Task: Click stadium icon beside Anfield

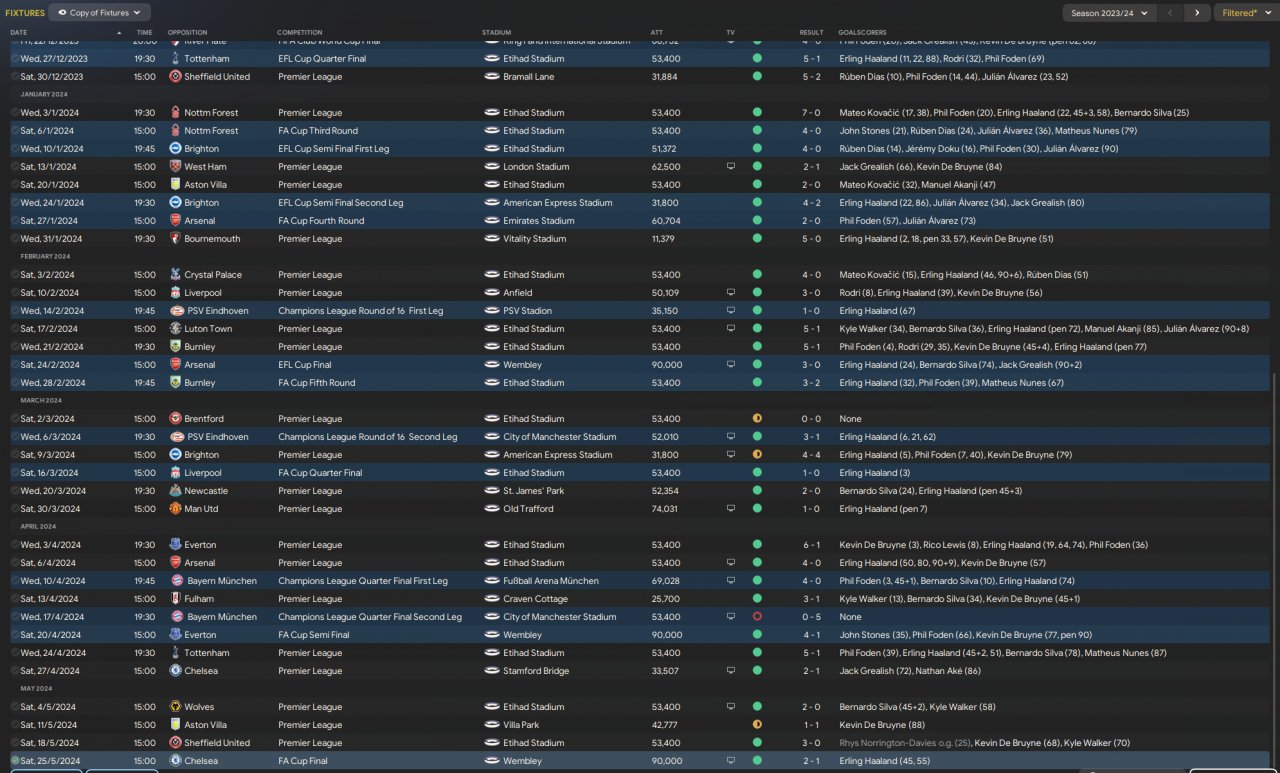Action: (492, 293)
